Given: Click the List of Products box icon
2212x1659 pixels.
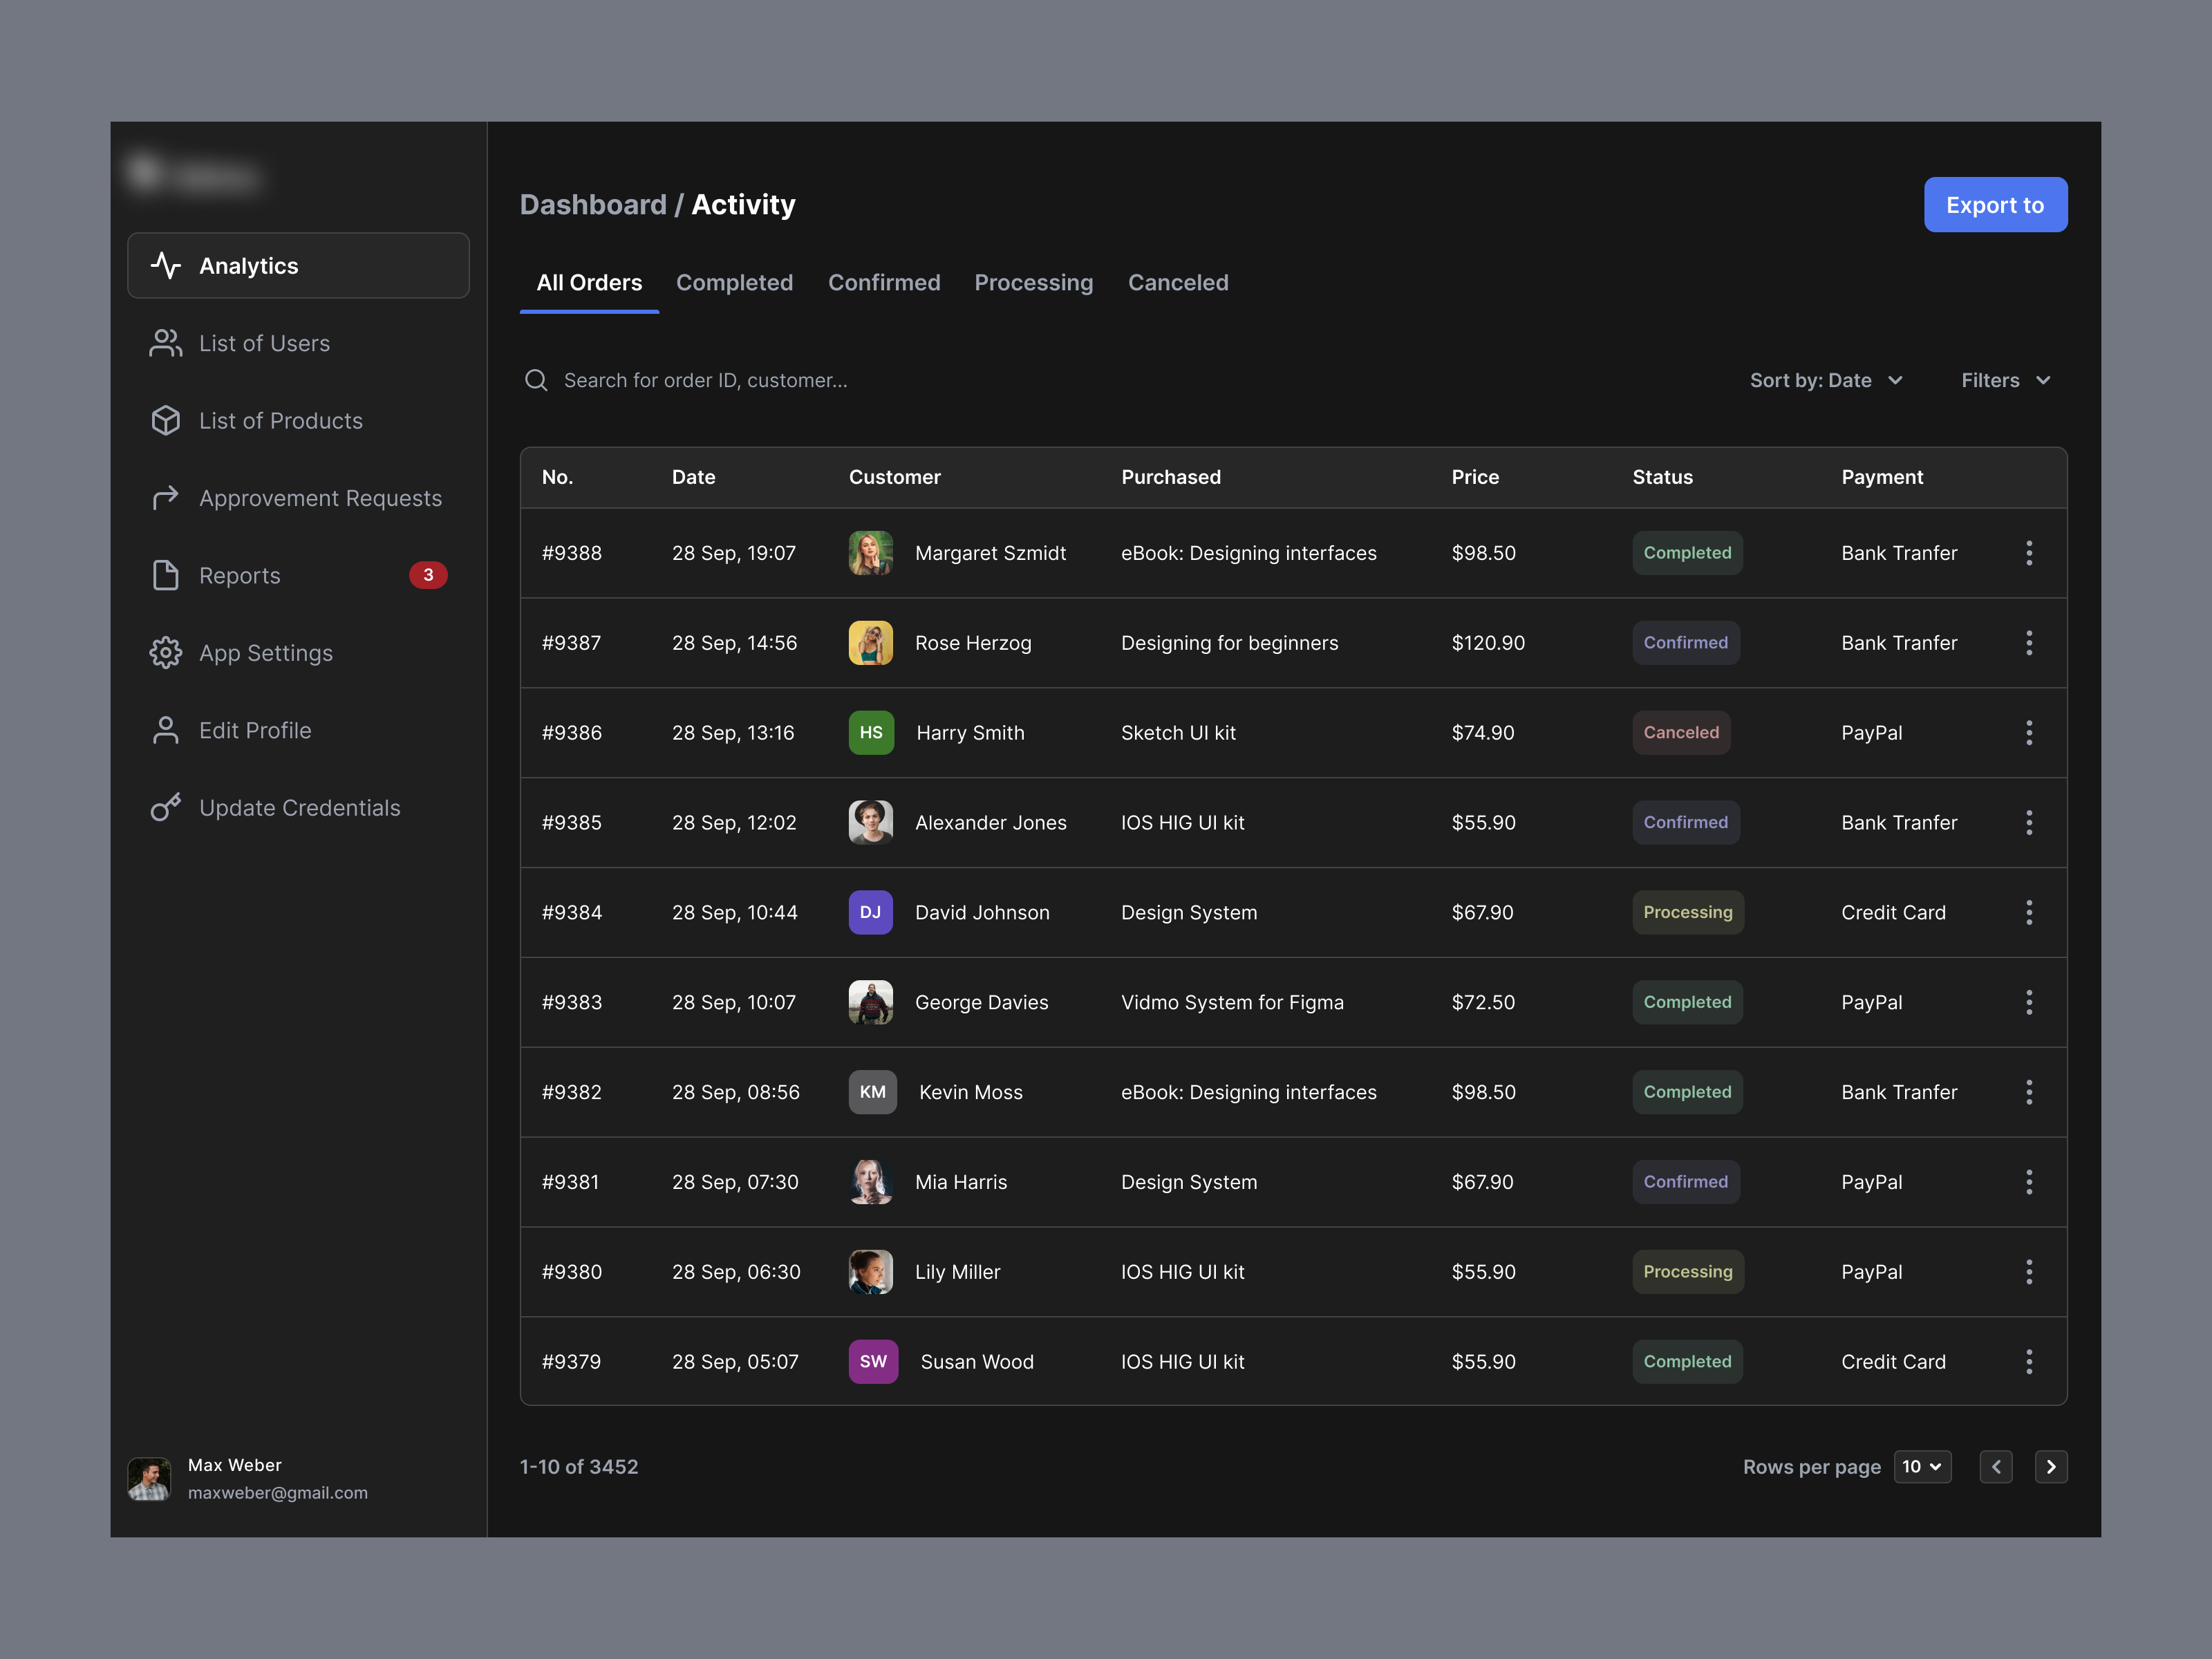Looking at the screenshot, I should [x=165, y=421].
